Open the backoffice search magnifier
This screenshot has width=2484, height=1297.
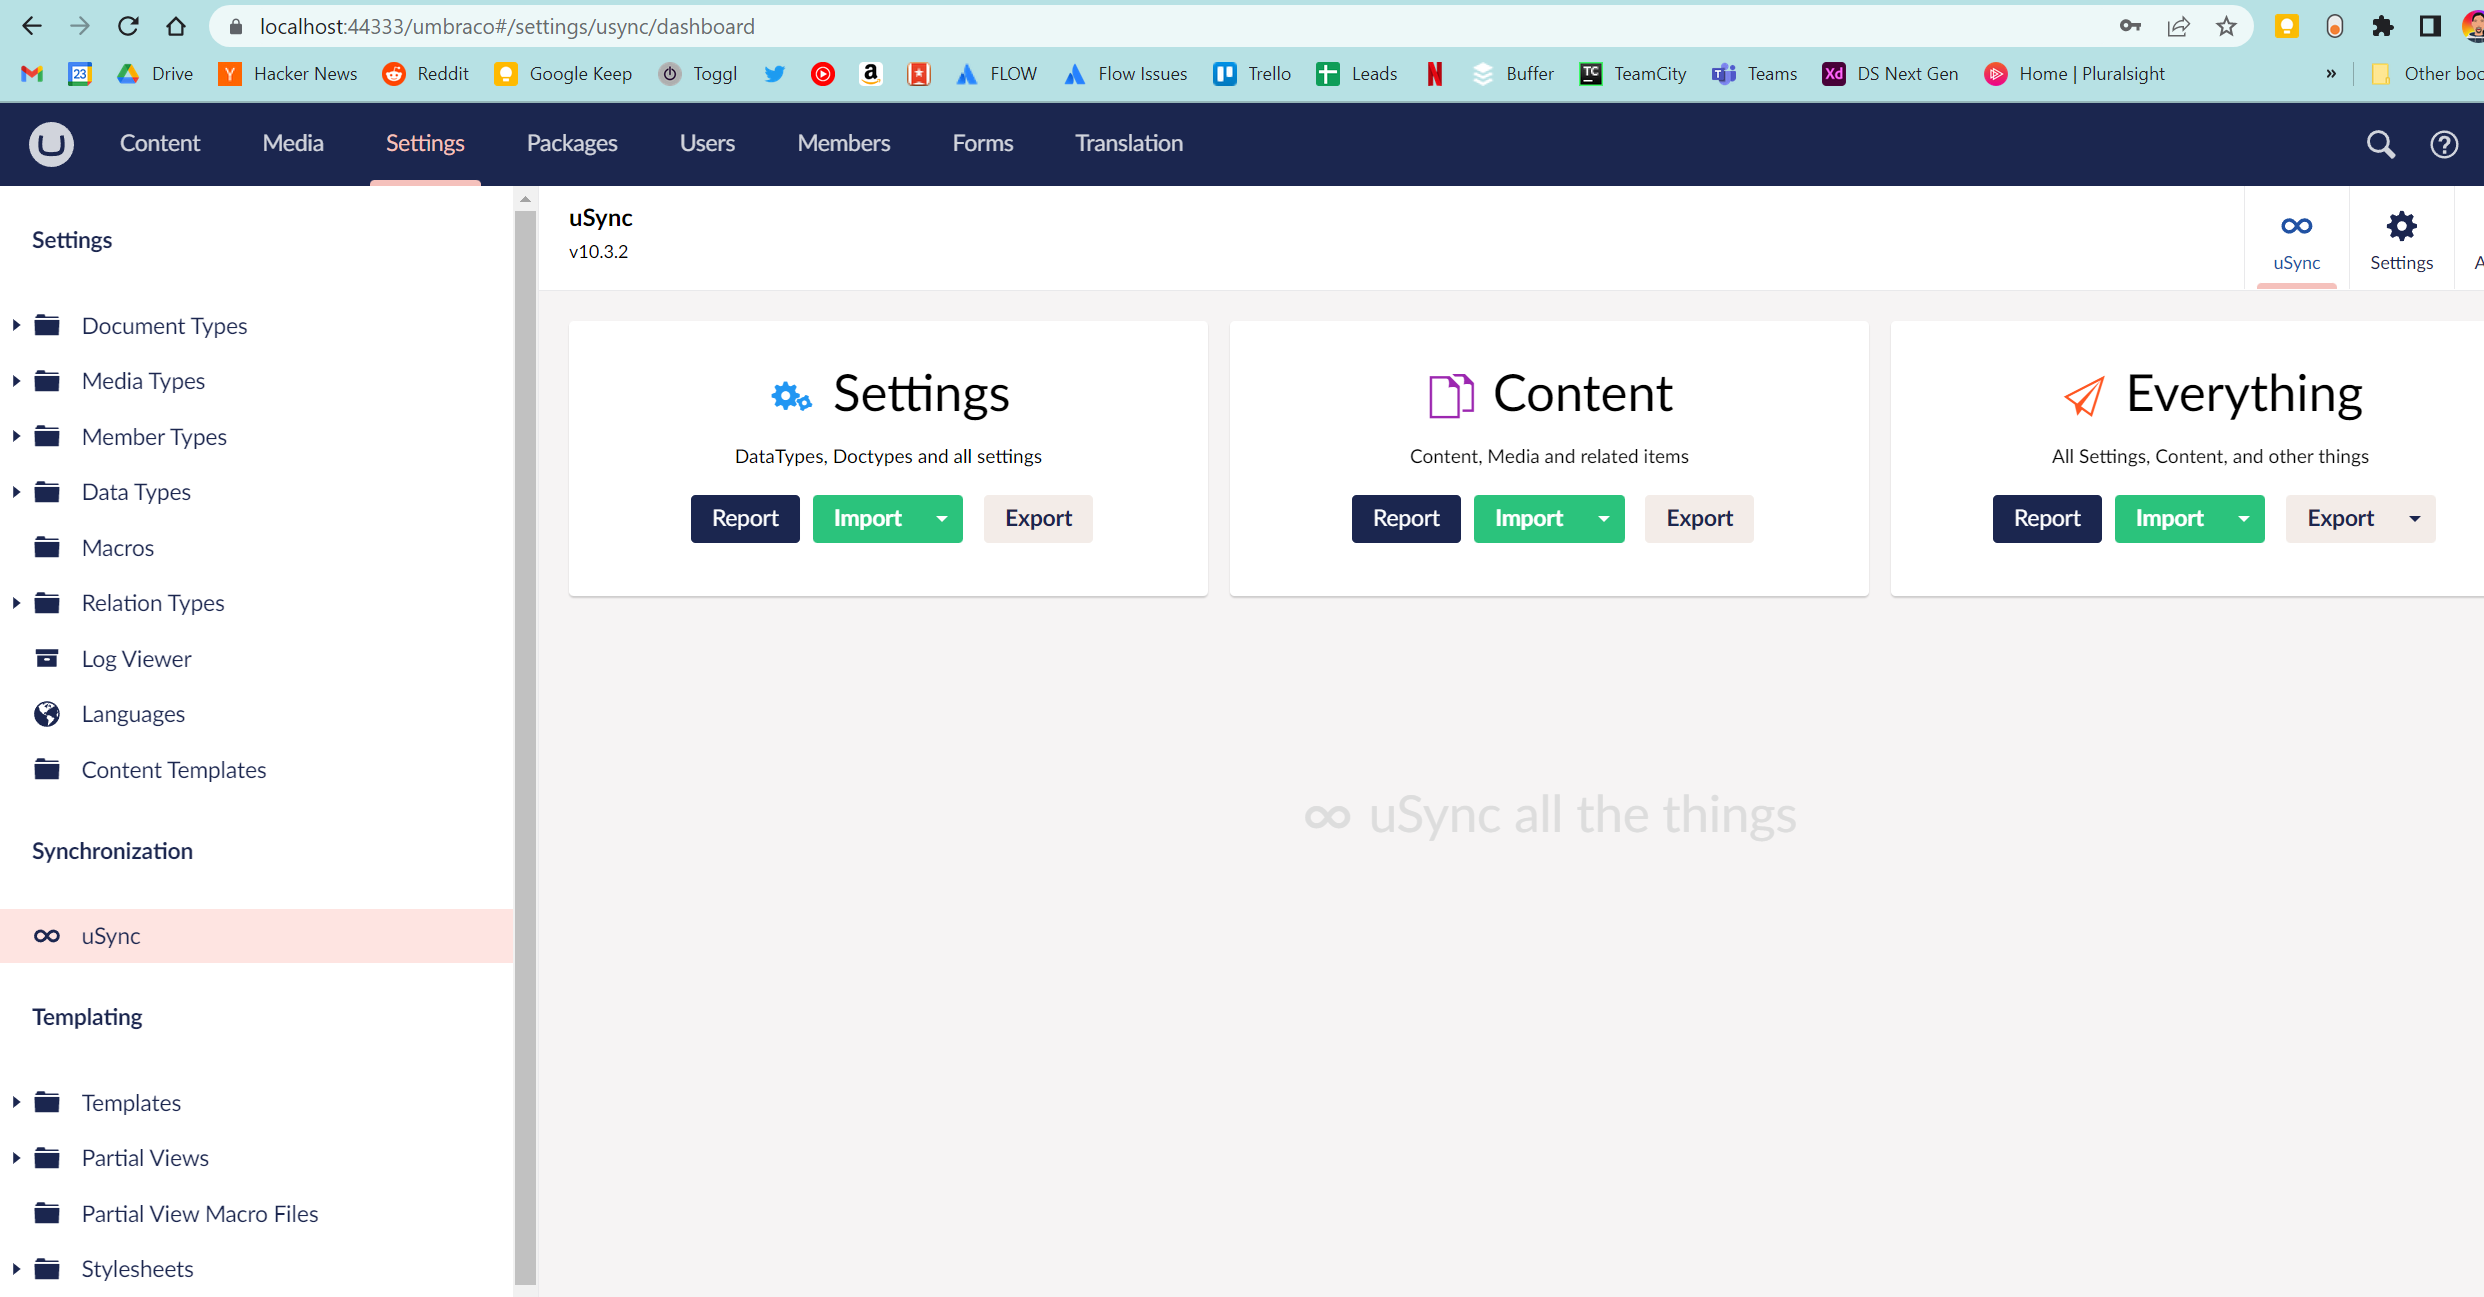pos(2380,144)
